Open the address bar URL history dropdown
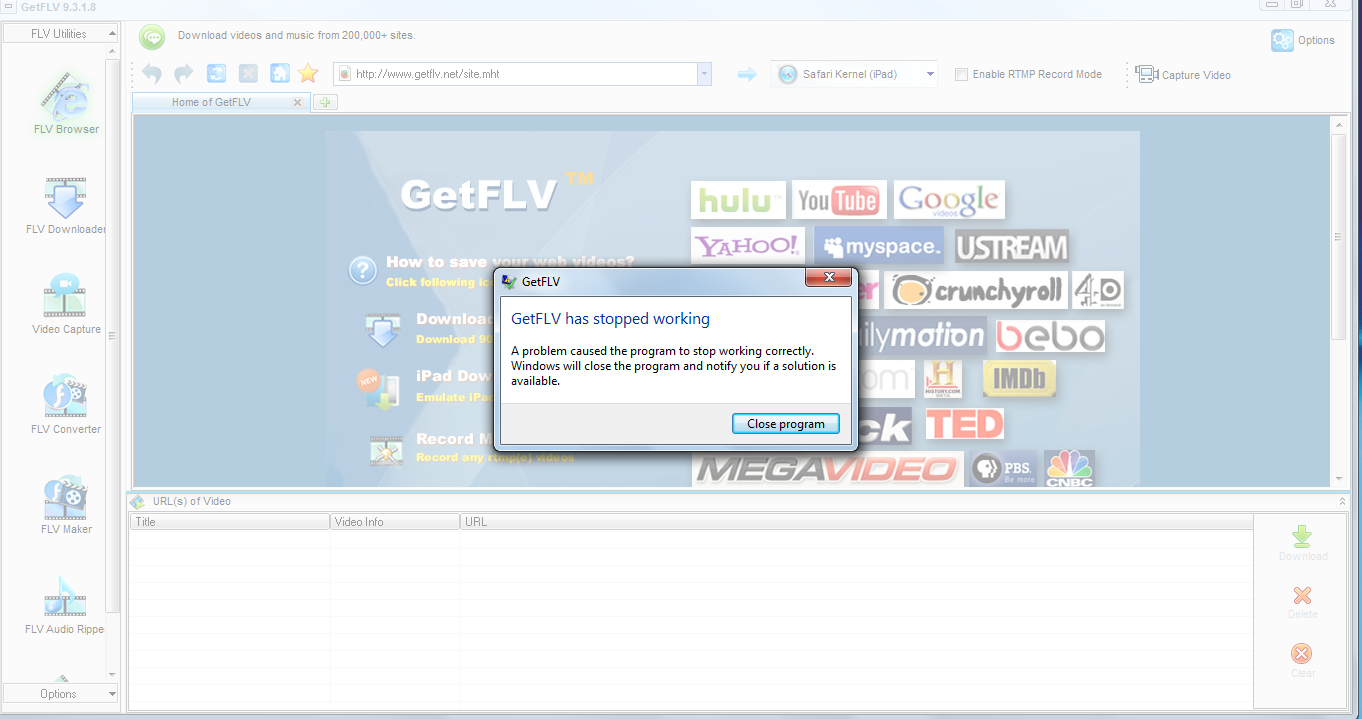 (704, 74)
